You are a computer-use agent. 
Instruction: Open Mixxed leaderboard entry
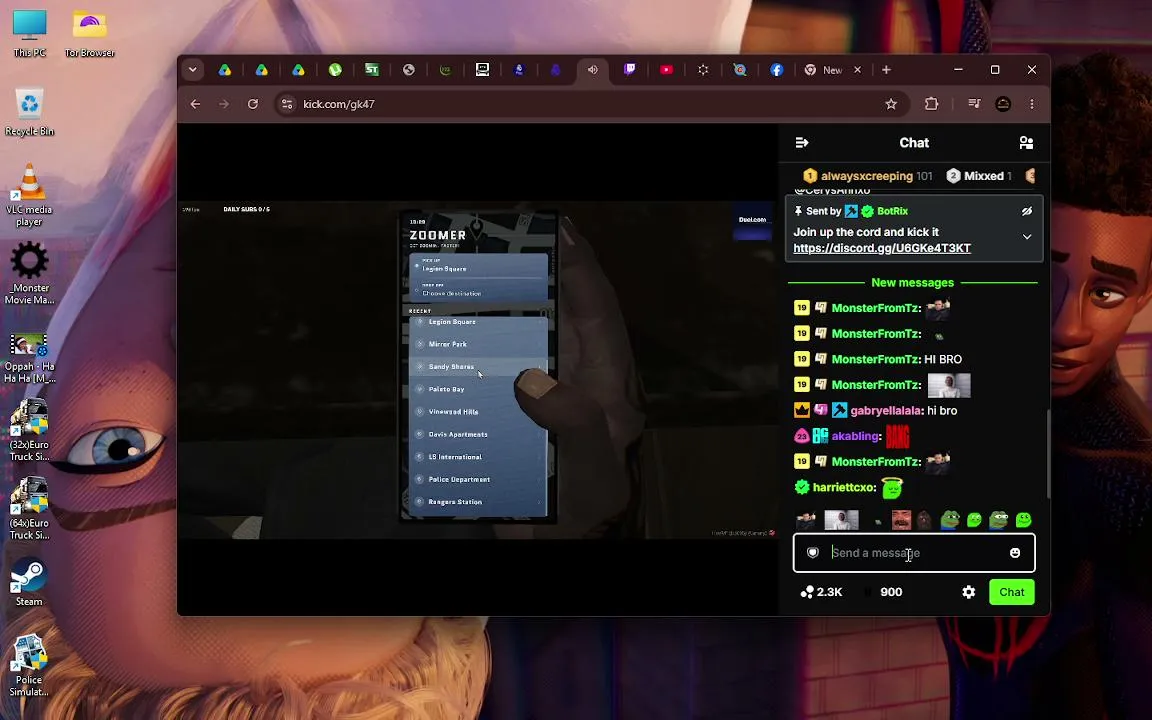pos(979,176)
